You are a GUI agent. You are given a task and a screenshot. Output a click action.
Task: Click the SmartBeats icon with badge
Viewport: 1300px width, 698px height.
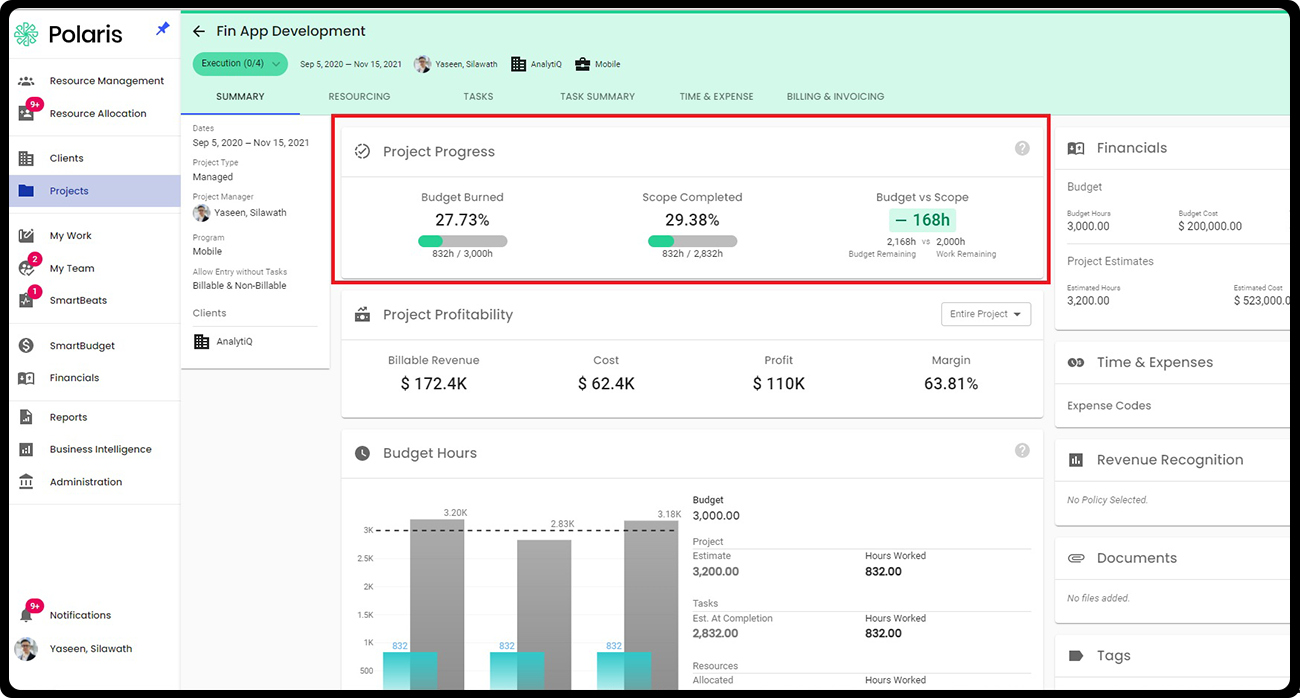[28, 299]
